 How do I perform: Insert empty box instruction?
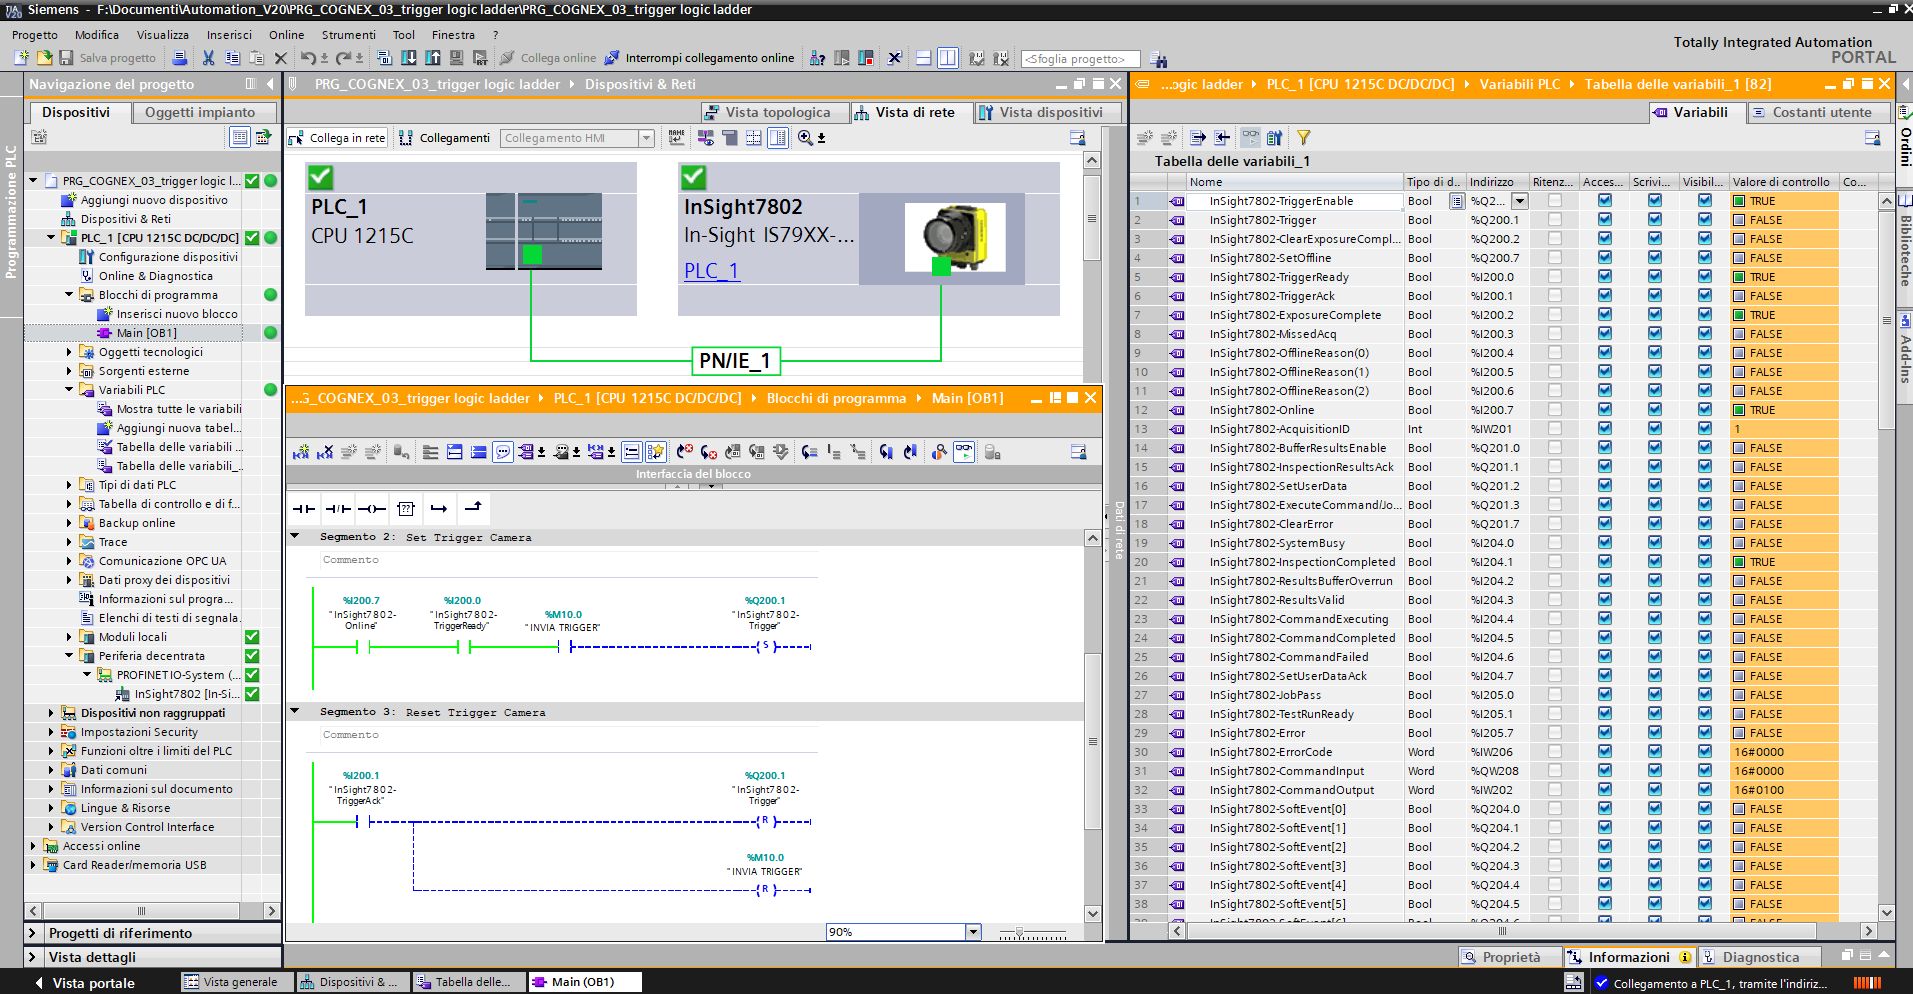[x=406, y=508]
